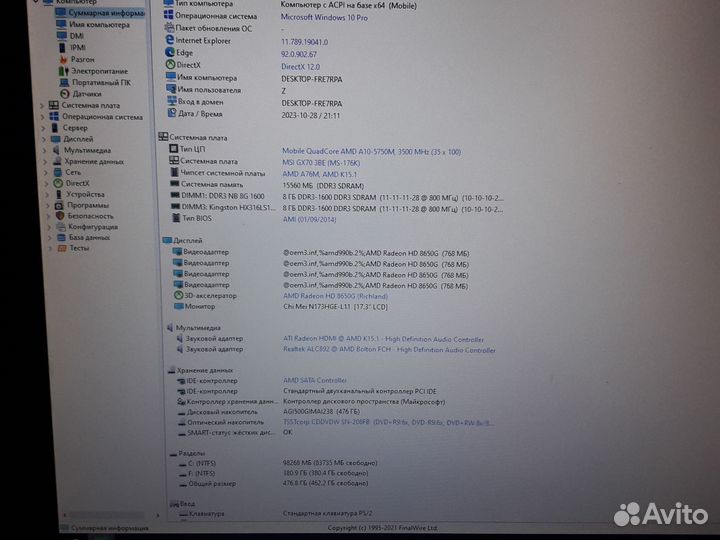Click the Internet Explorer row icon

[x=169, y=40]
